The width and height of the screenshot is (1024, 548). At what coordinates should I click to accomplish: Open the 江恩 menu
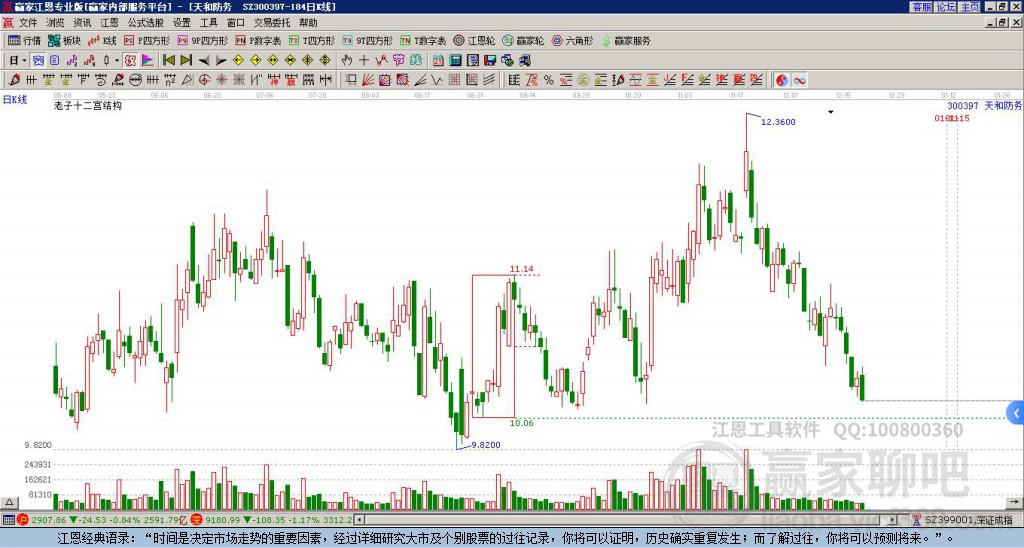[x=109, y=23]
